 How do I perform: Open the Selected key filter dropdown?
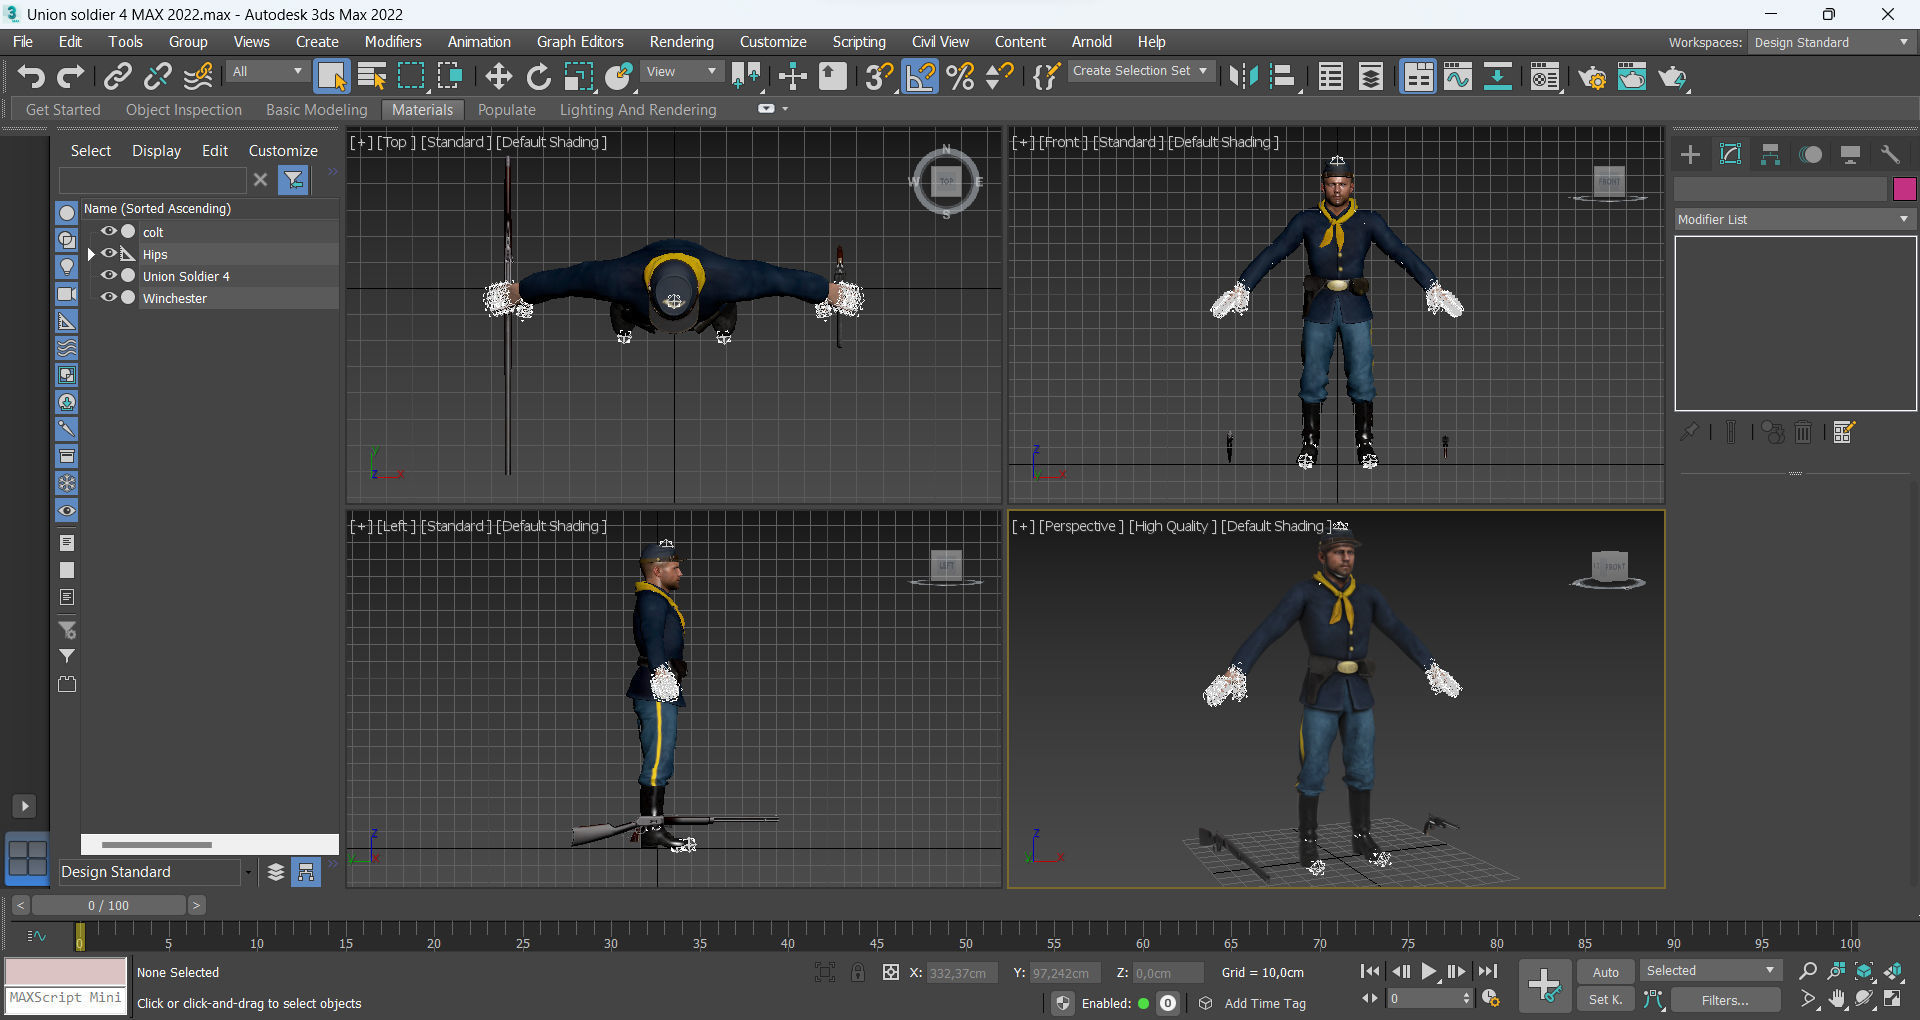pyautogui.click(x=1711, y=971)
